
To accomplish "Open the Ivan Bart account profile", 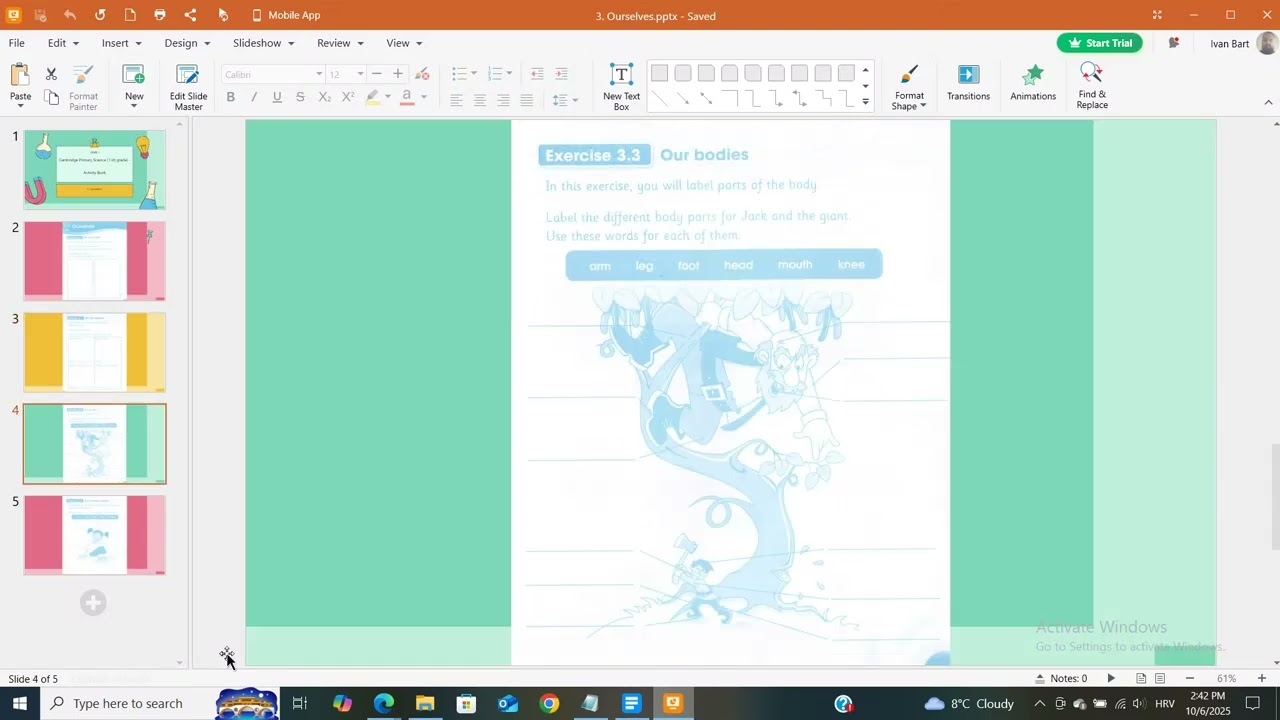I will (1242, 43).
